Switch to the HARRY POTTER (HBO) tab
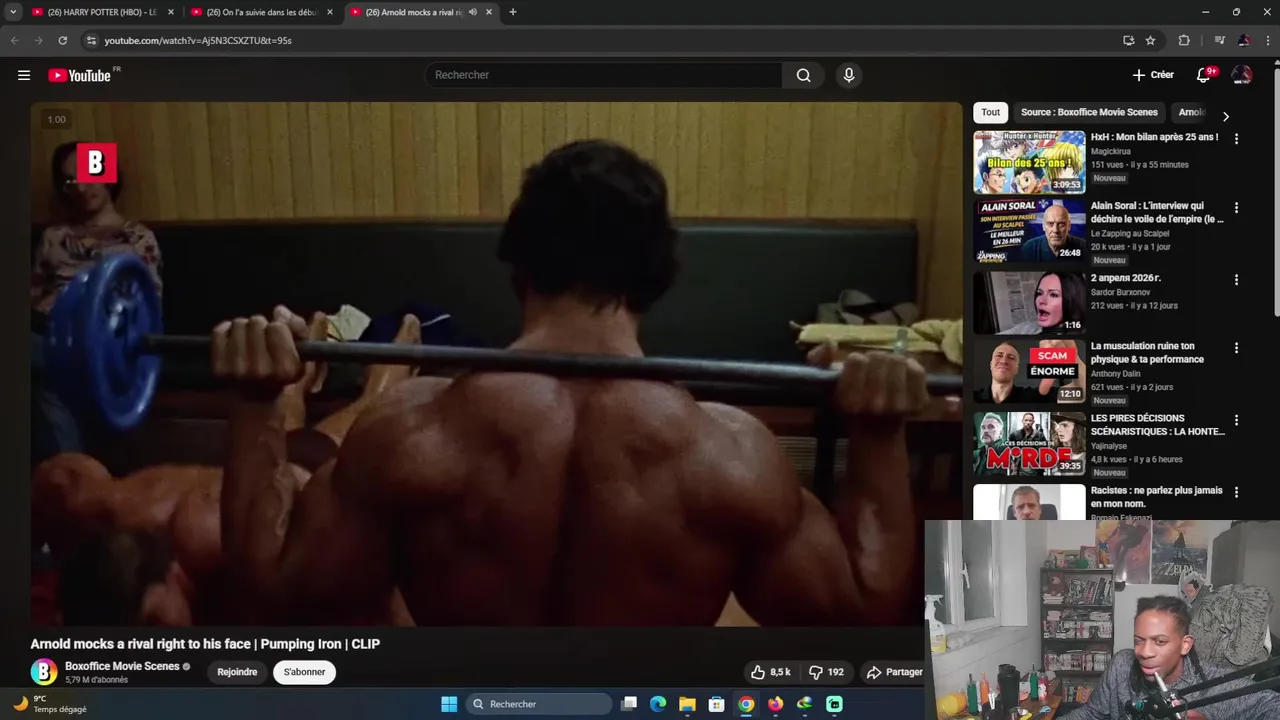 pos(102,12)
